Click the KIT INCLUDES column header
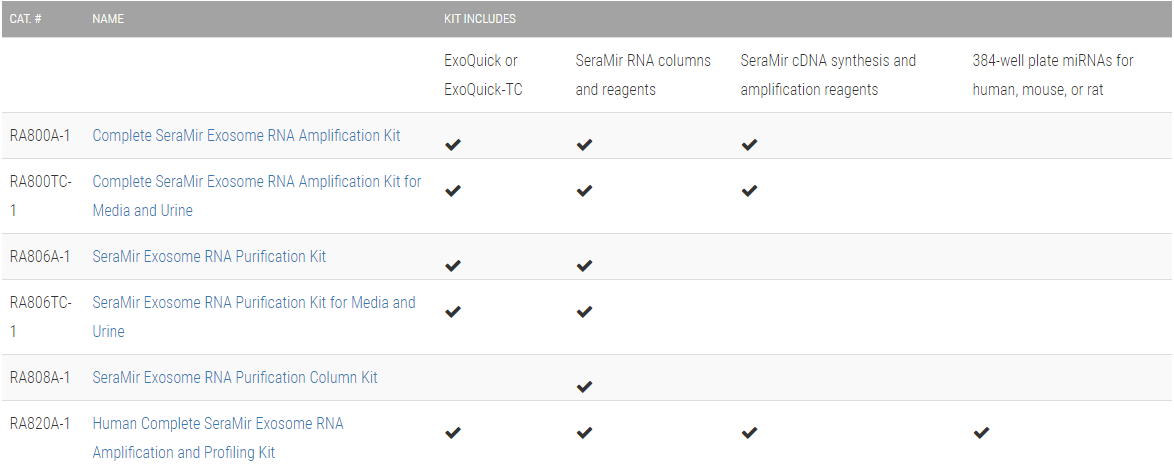The height and width of the screenshot is (472, 1174). [x=480, y=19]
